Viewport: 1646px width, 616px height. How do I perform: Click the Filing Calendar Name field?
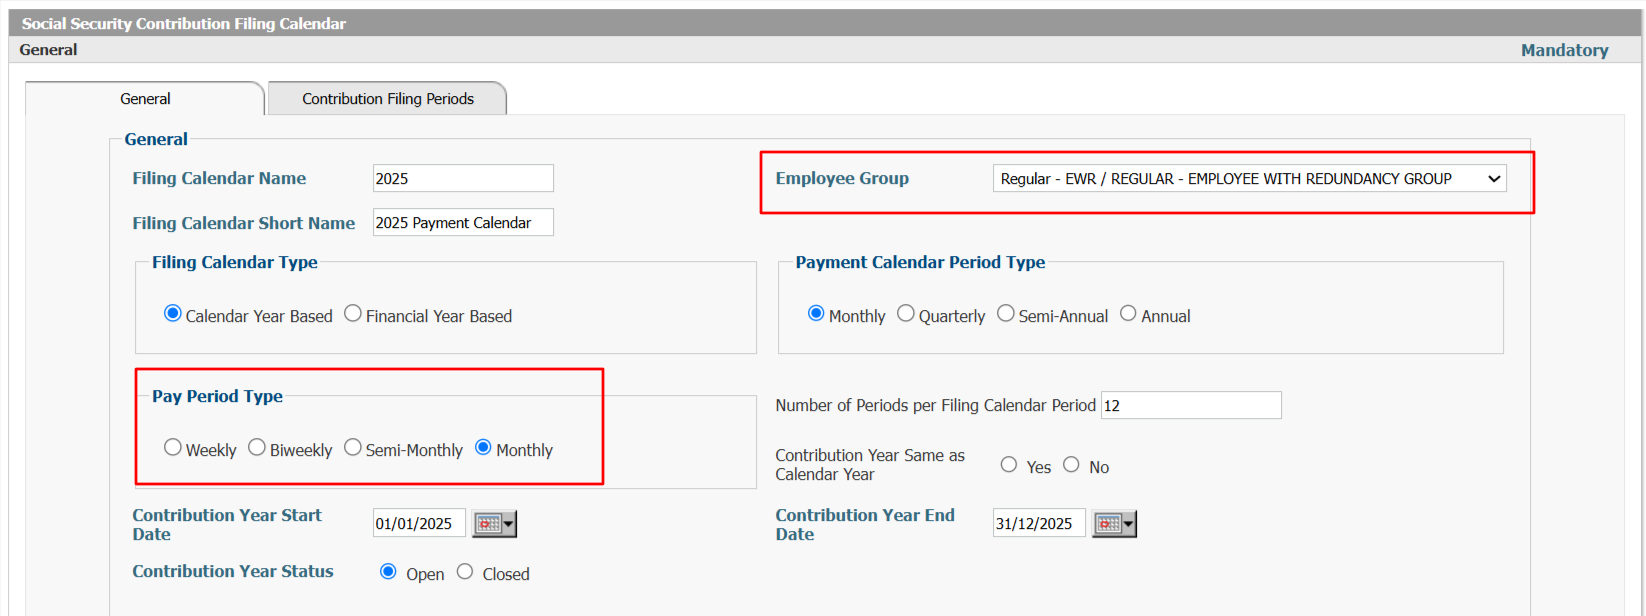[x=463, y=178]
